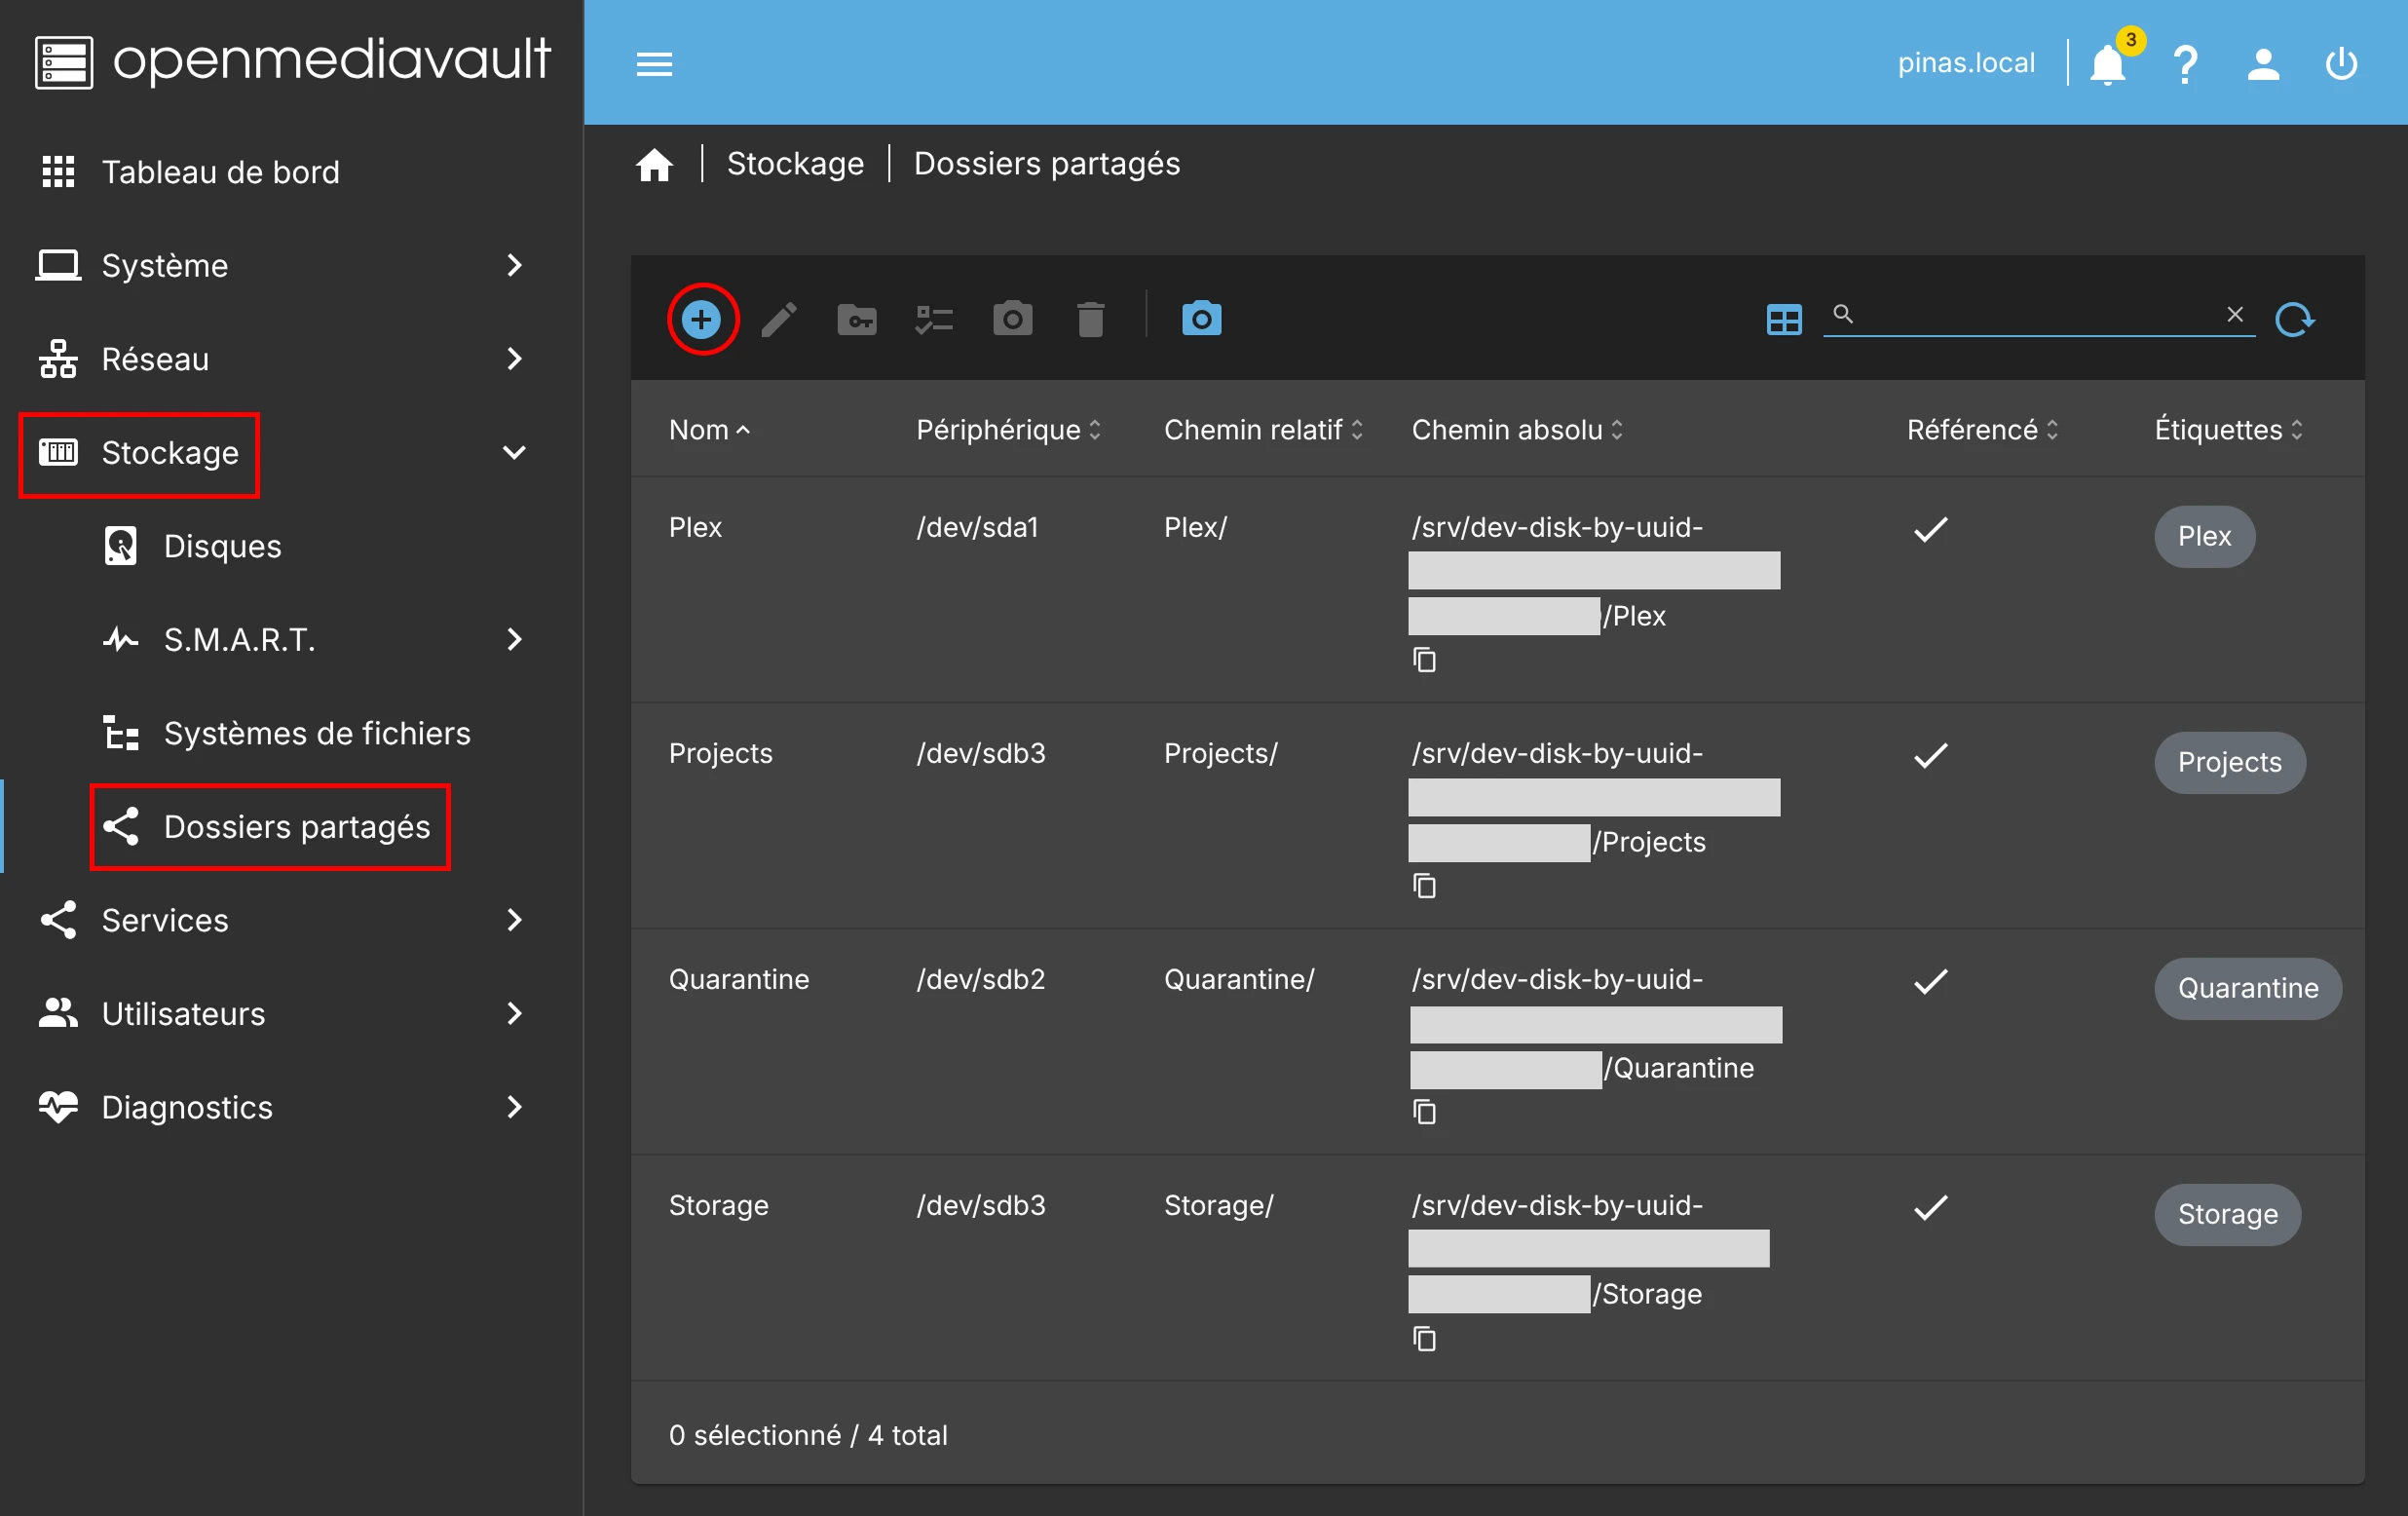
Task: Click Dossiers partagés in the breadcrumb
Action: click(1047, 164)
